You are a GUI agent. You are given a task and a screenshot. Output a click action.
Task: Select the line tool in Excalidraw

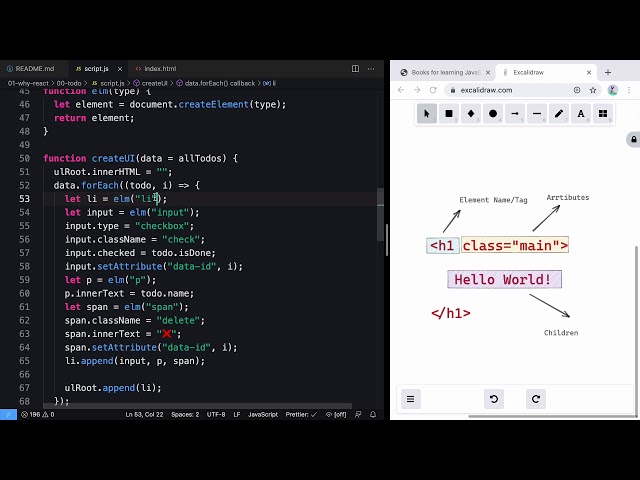[x=537, y=114]
